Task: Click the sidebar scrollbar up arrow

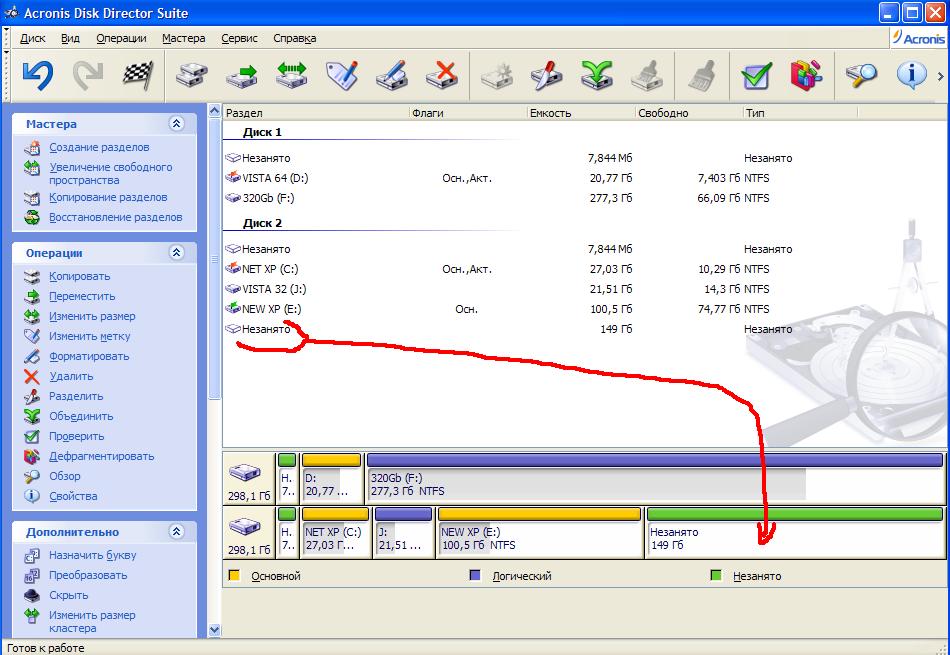Action: 214,111
